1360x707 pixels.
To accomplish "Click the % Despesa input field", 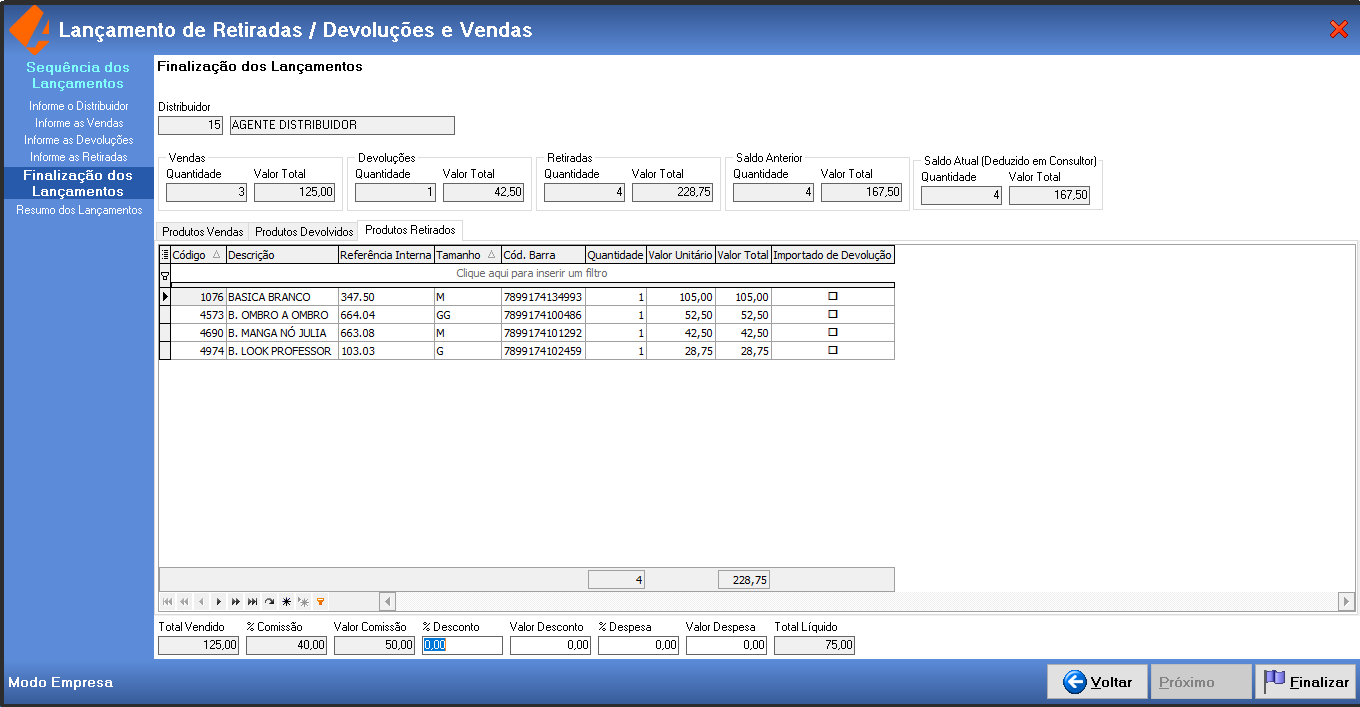I will pyautogui.click(x=638, y=645).
